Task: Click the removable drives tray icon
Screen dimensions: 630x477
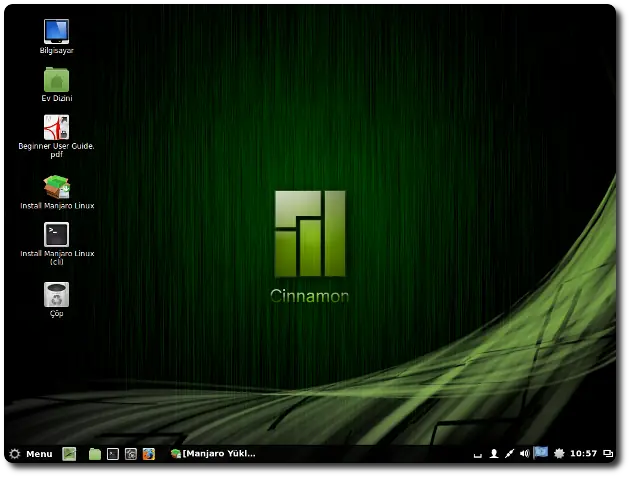Action: [x=478, y=454]
